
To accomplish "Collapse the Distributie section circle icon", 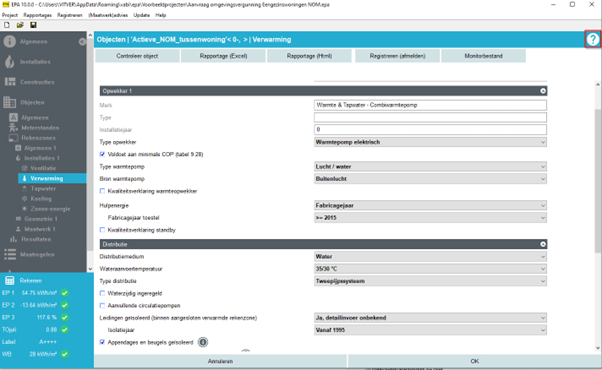I will 543,244.
